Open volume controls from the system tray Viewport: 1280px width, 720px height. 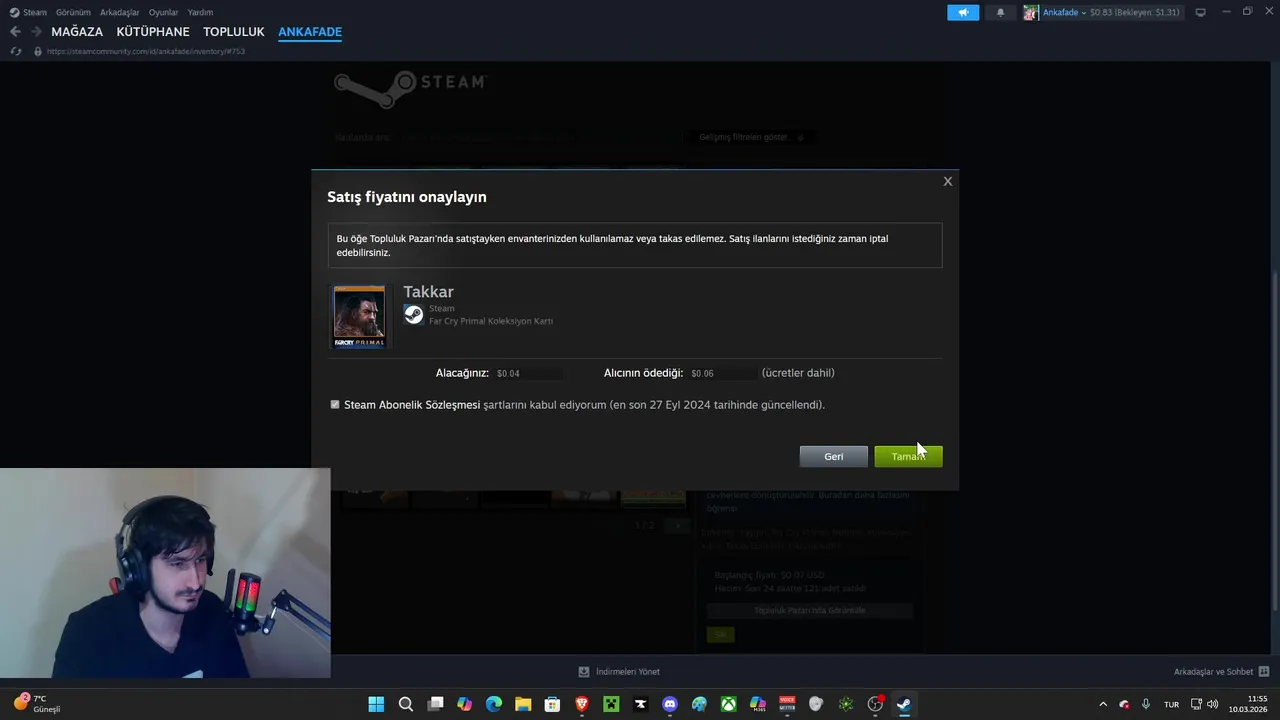tap(1212, 704)
